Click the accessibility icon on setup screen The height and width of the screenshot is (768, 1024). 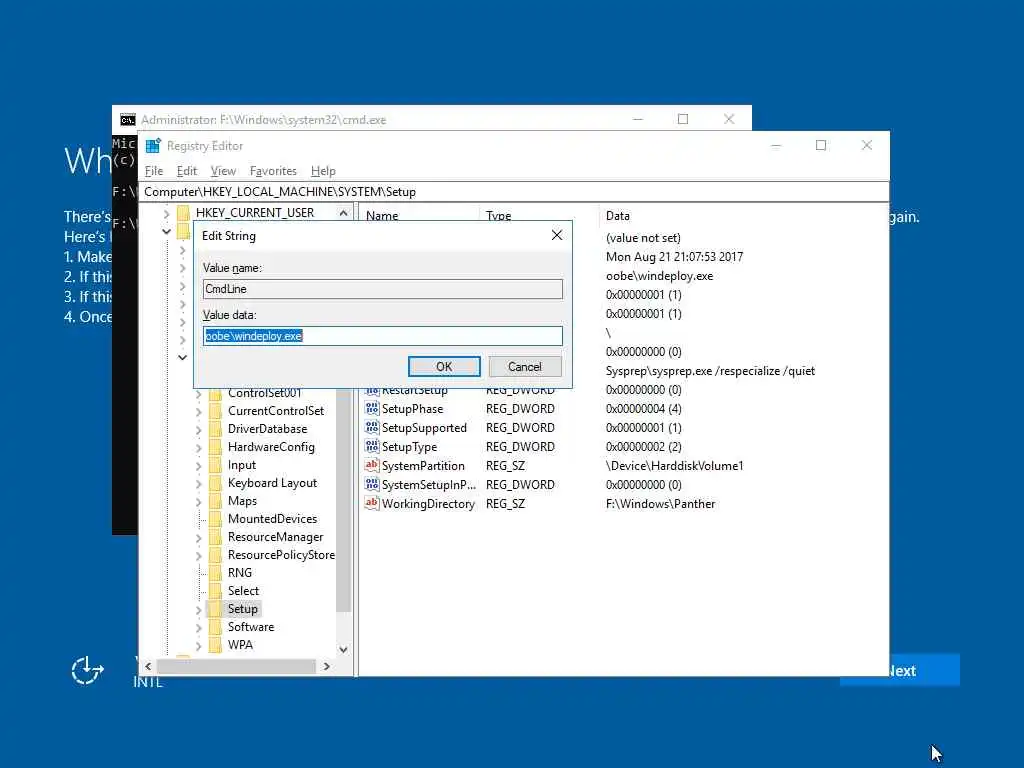pyautogui.click(x=87, y=671)
